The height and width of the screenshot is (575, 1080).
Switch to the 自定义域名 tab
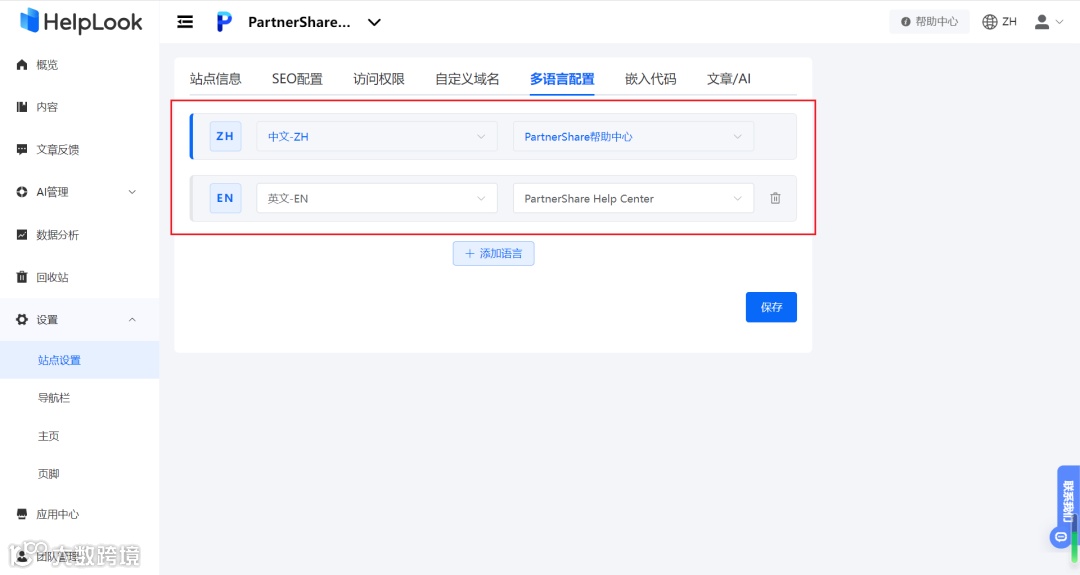point(467,79)
